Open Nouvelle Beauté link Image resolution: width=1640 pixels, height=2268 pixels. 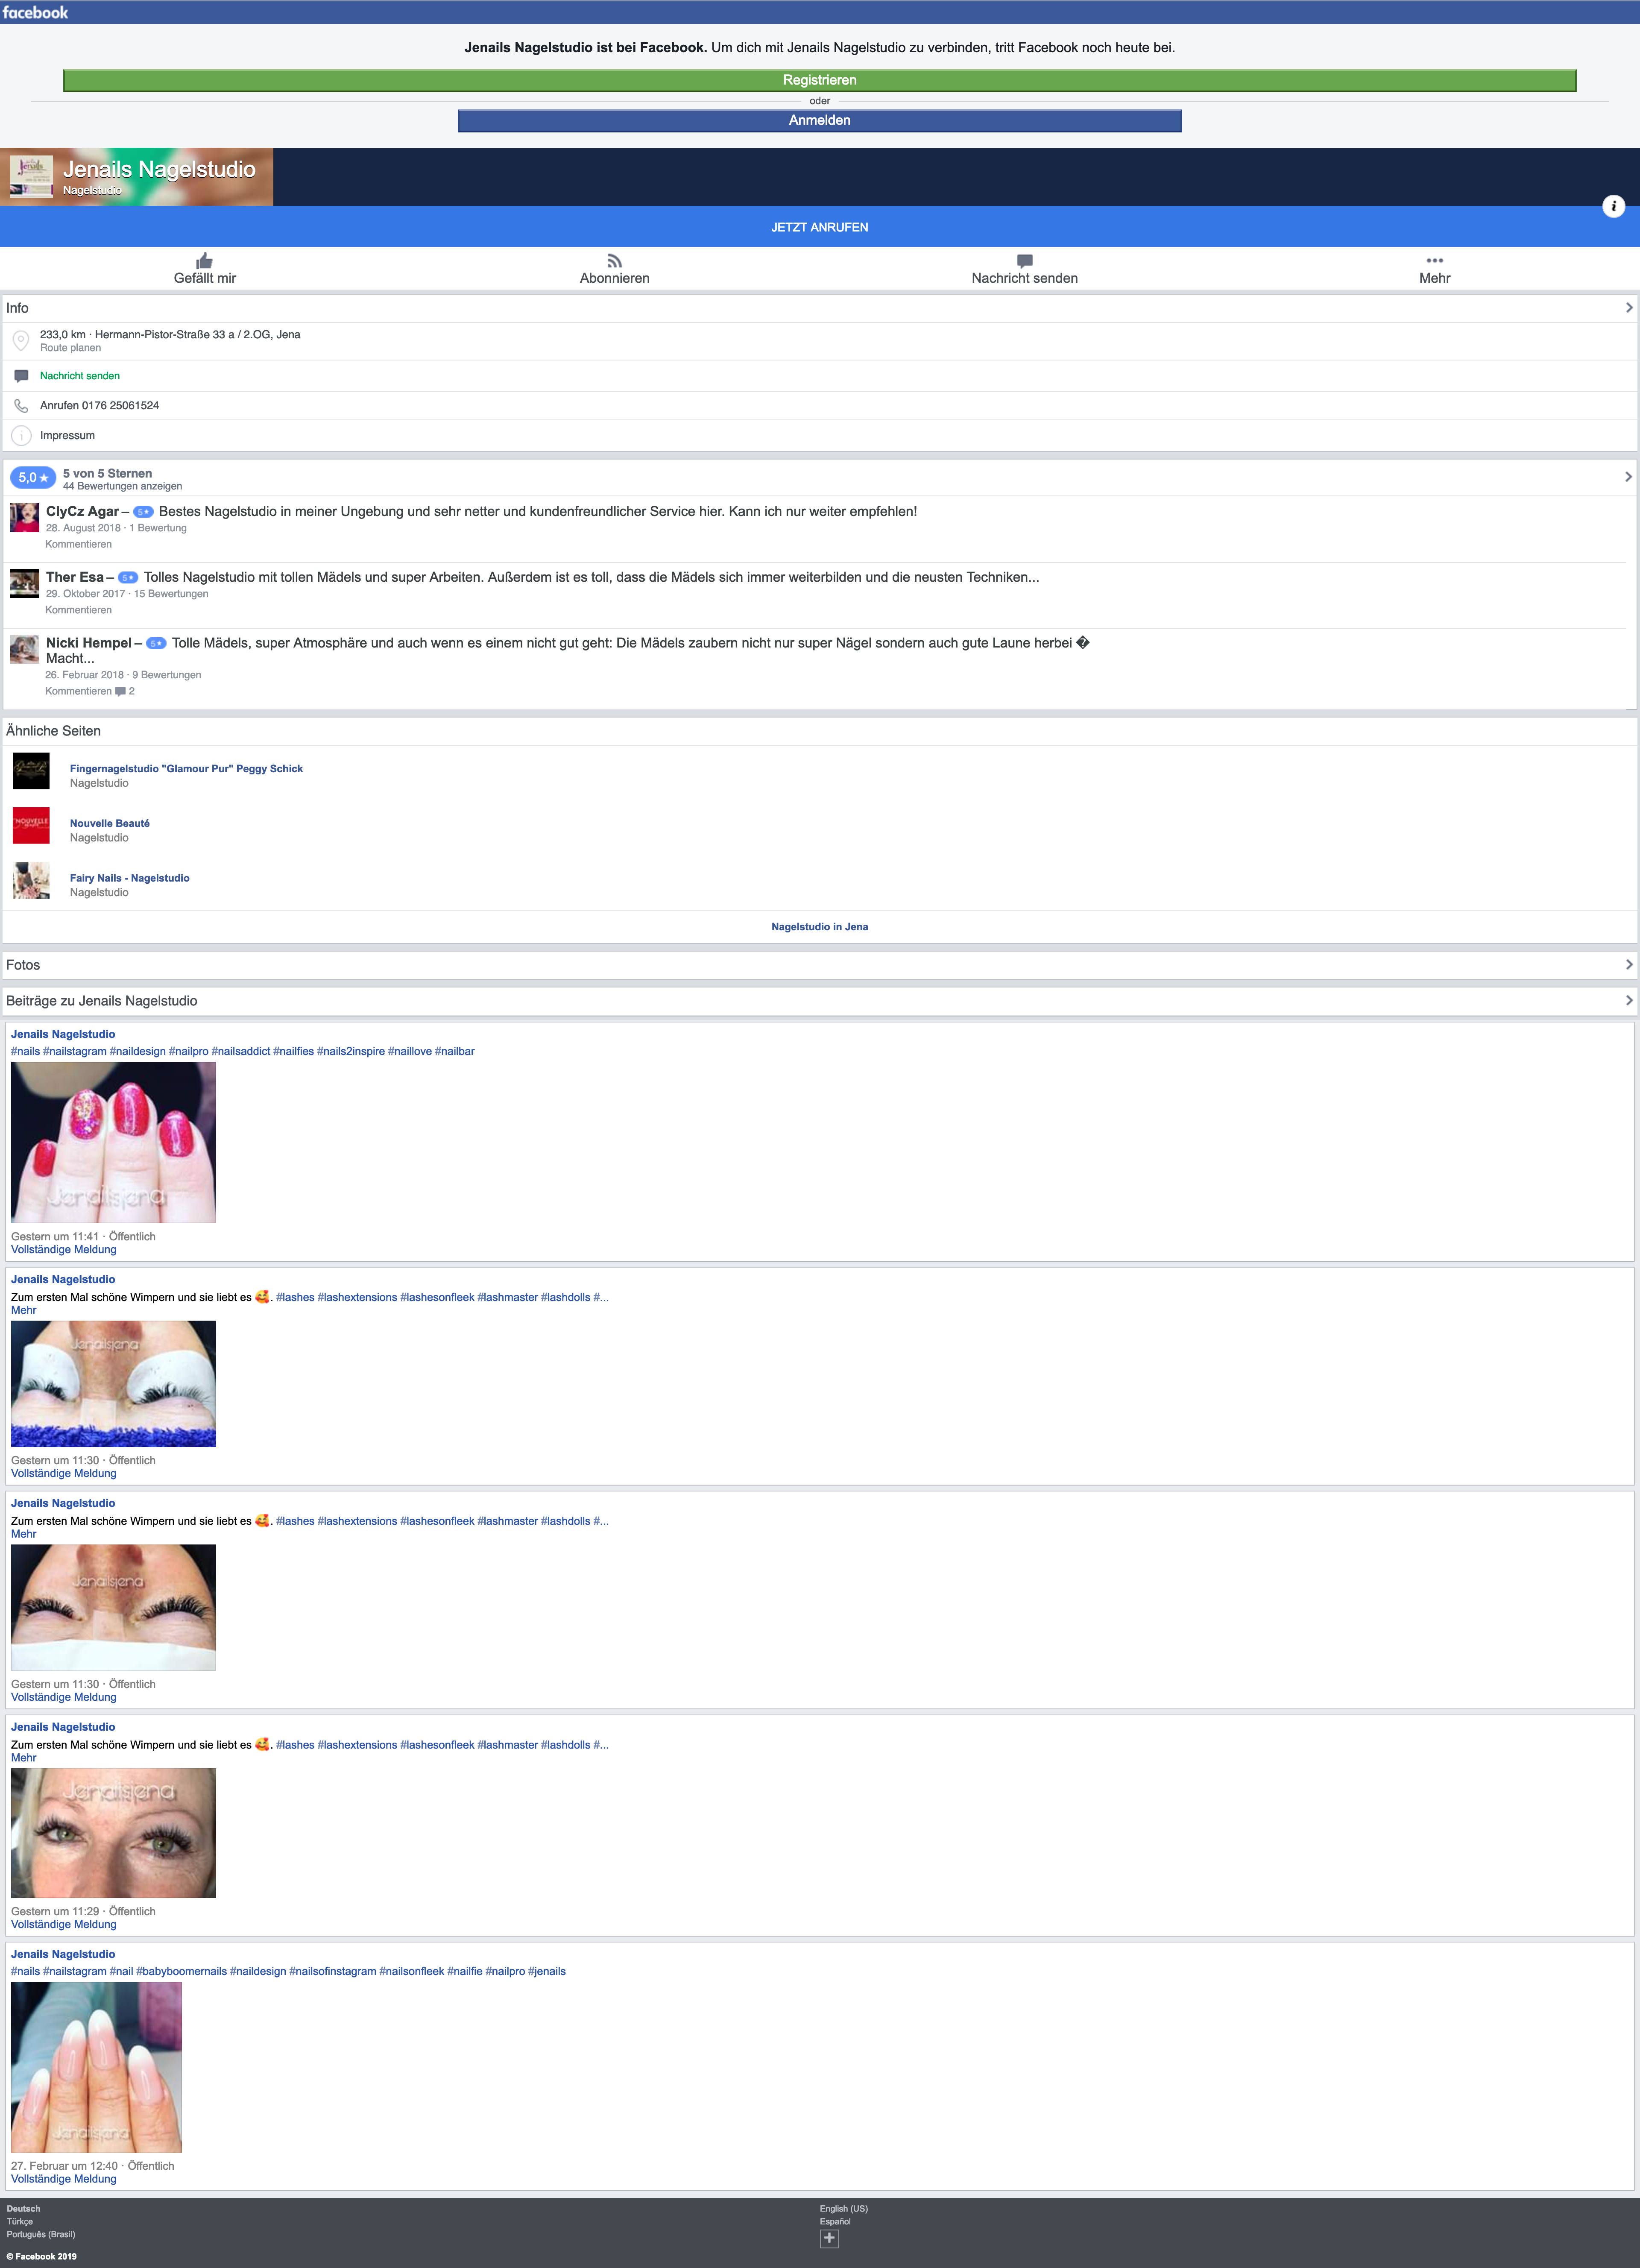(110, 824)
